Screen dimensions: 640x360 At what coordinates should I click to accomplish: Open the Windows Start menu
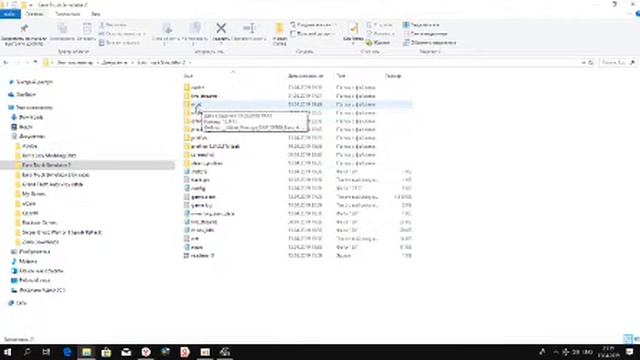(7, 352)
